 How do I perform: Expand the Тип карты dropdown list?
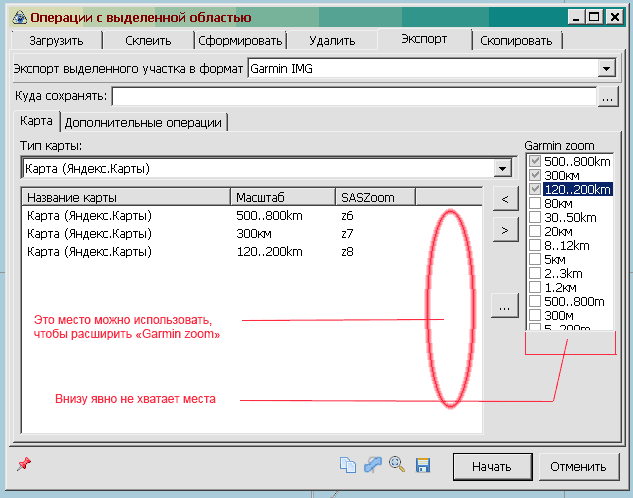505,168
